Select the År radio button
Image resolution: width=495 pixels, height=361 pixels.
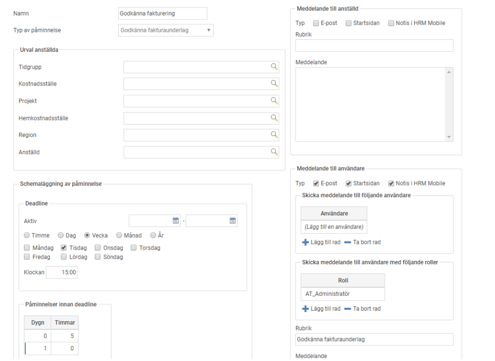tap(153, 235)
